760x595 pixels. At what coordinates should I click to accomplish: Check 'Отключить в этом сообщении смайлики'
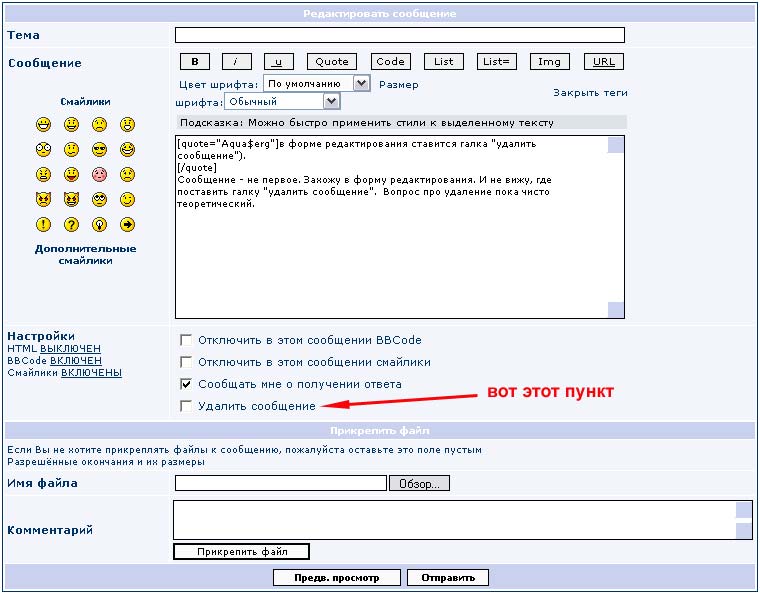tap(185, 362)
